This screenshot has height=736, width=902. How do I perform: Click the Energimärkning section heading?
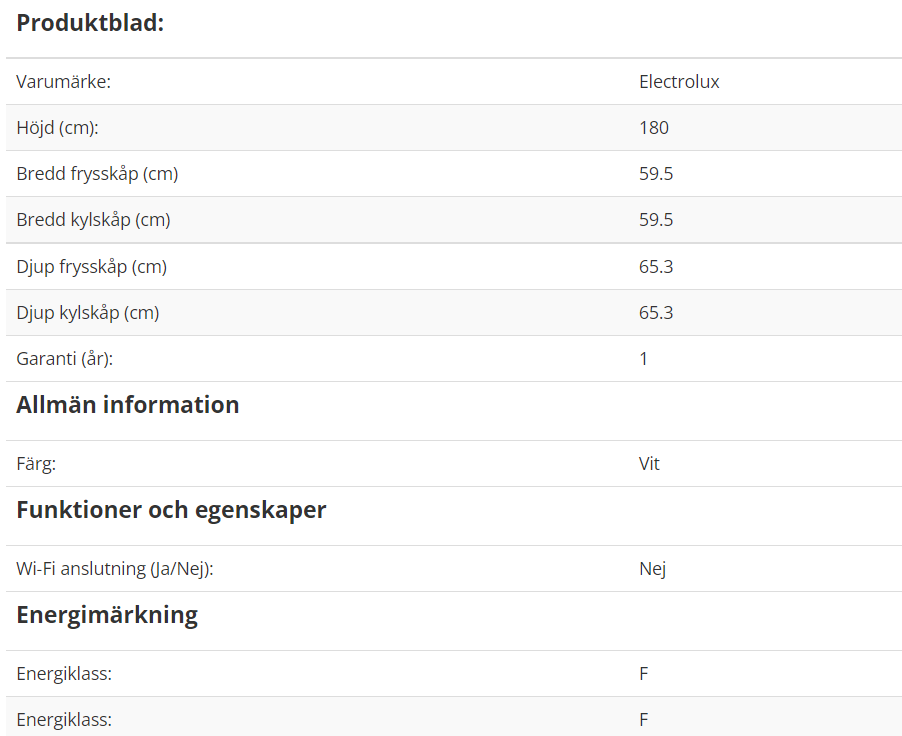coord(107,615)
